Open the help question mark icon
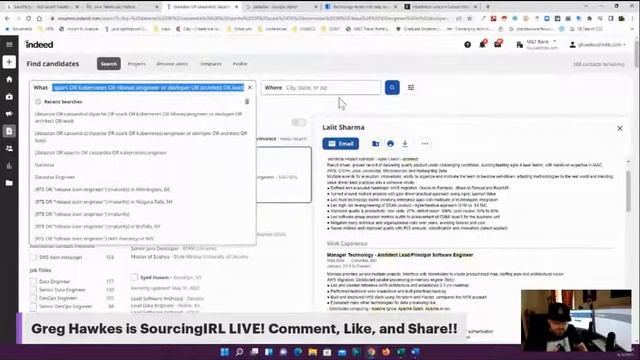This screenshot has height=360, width=640. [x=467, y=44]
